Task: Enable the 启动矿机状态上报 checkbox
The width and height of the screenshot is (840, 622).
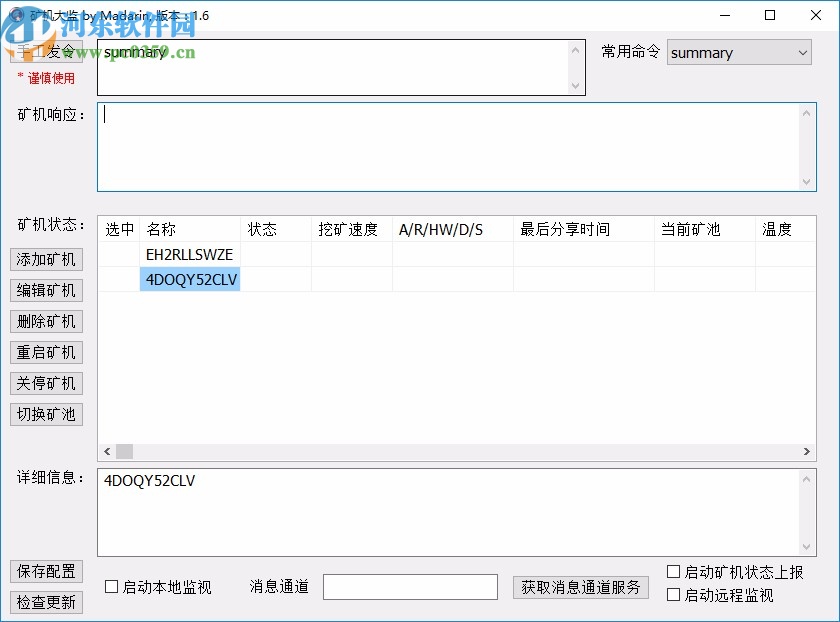Action: 674,571
